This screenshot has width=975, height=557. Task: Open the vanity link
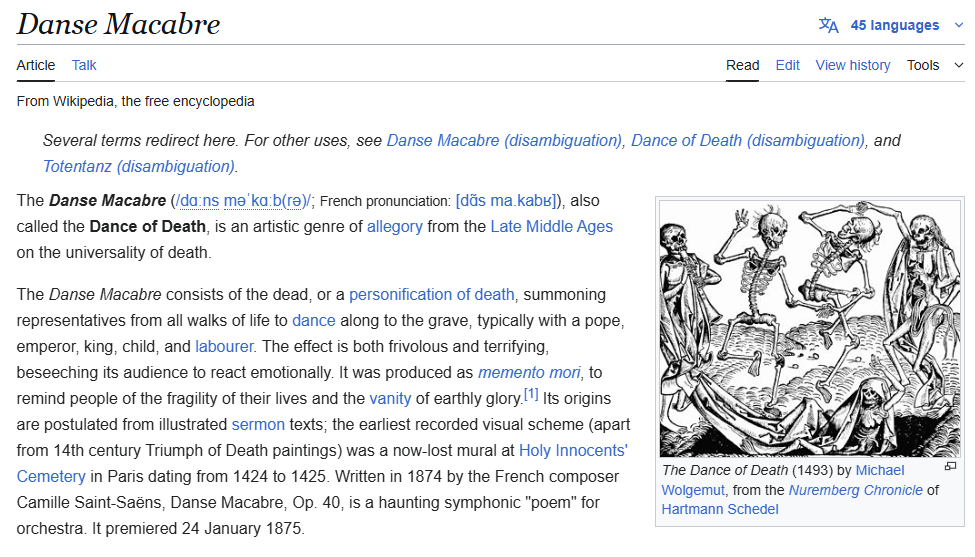coord(390,398)
